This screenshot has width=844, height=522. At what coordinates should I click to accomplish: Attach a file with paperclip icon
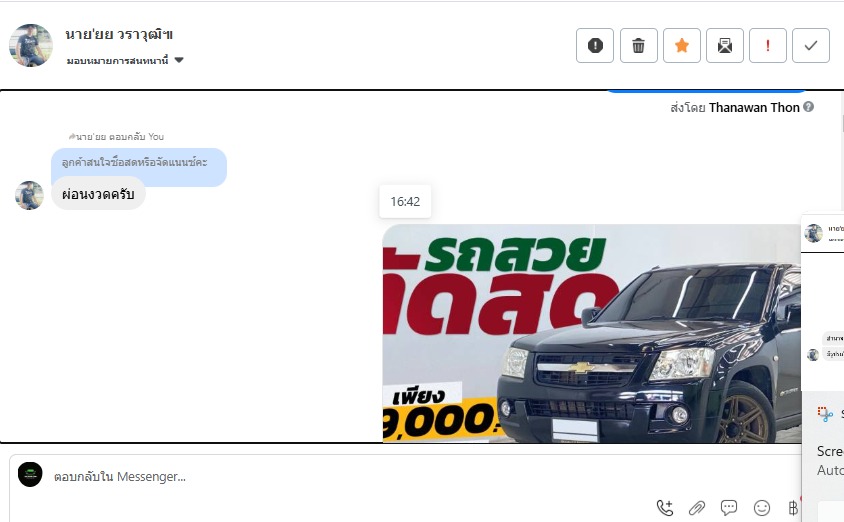point(697,507)
